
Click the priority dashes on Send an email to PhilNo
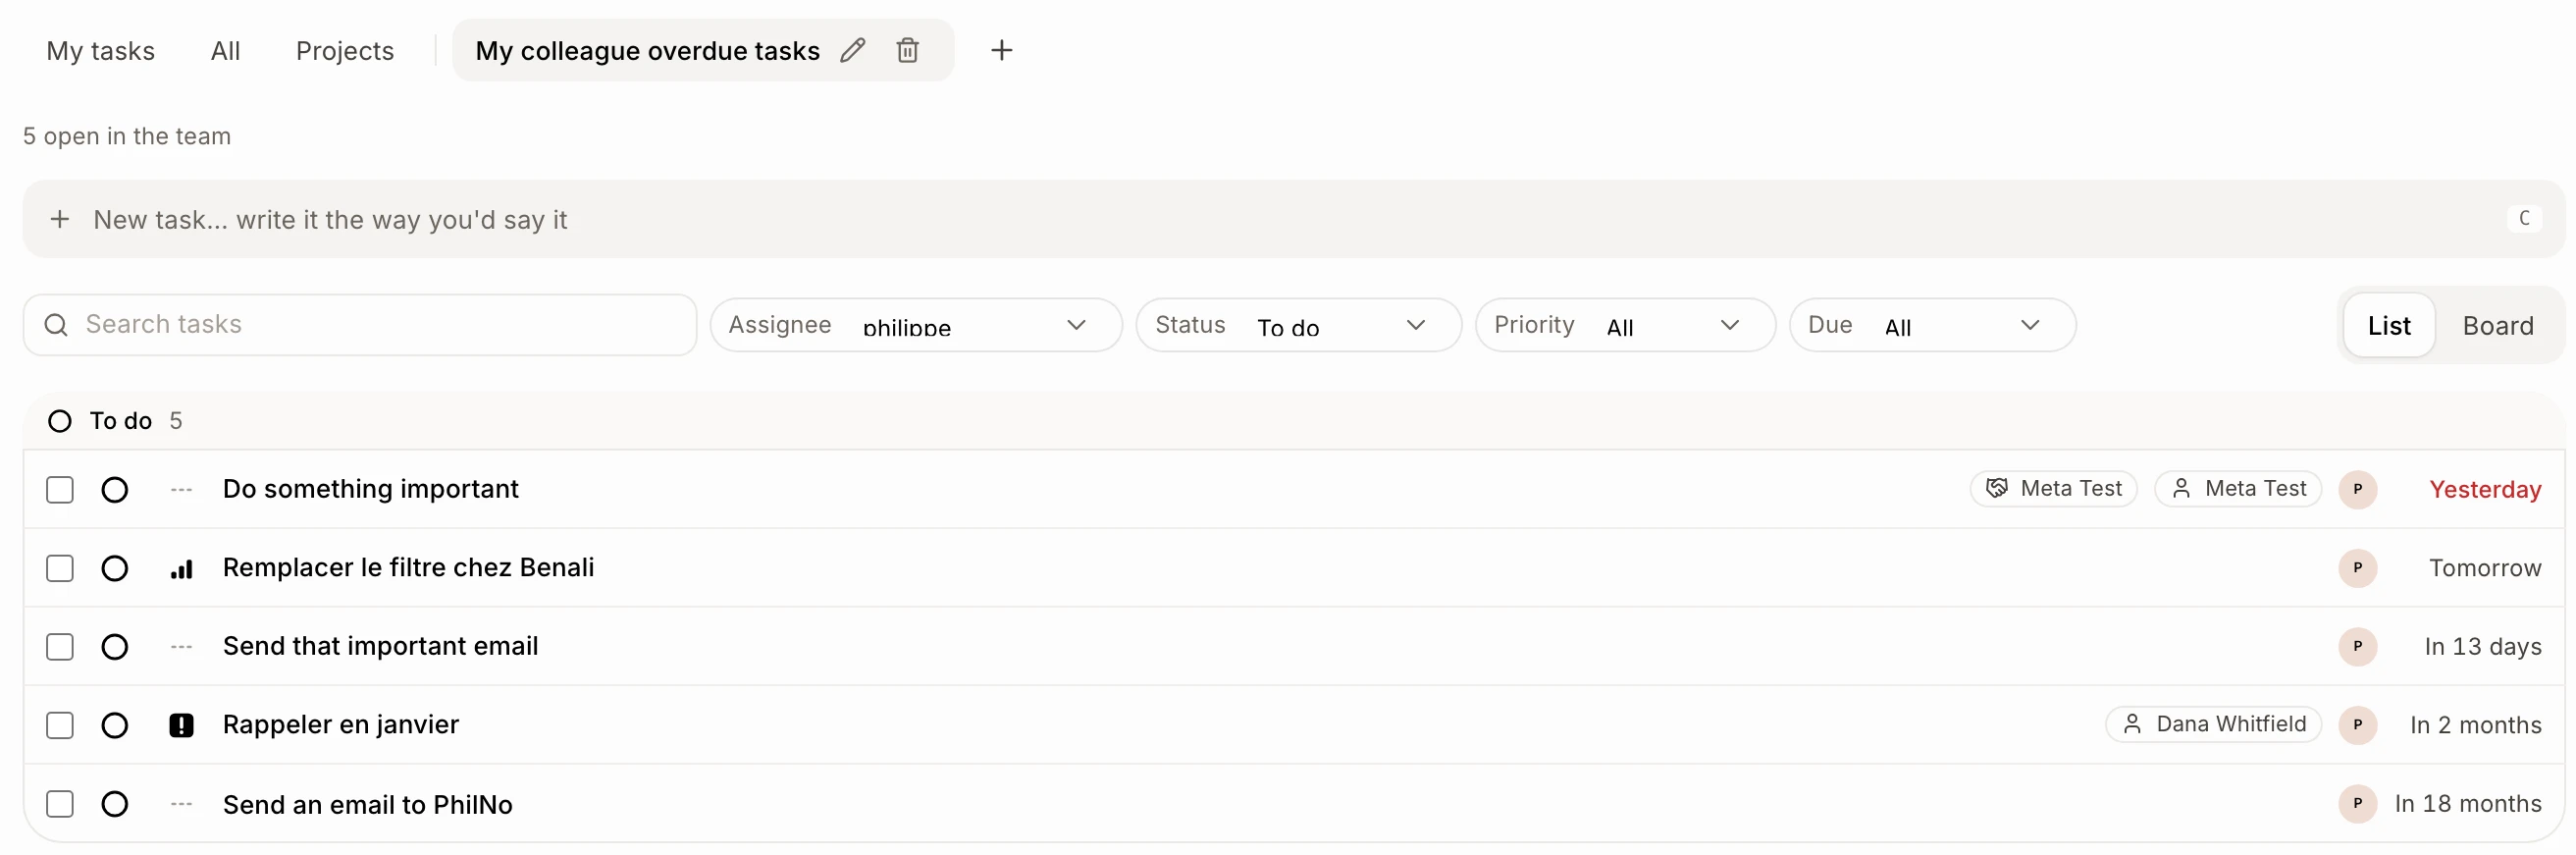[181, 804]
